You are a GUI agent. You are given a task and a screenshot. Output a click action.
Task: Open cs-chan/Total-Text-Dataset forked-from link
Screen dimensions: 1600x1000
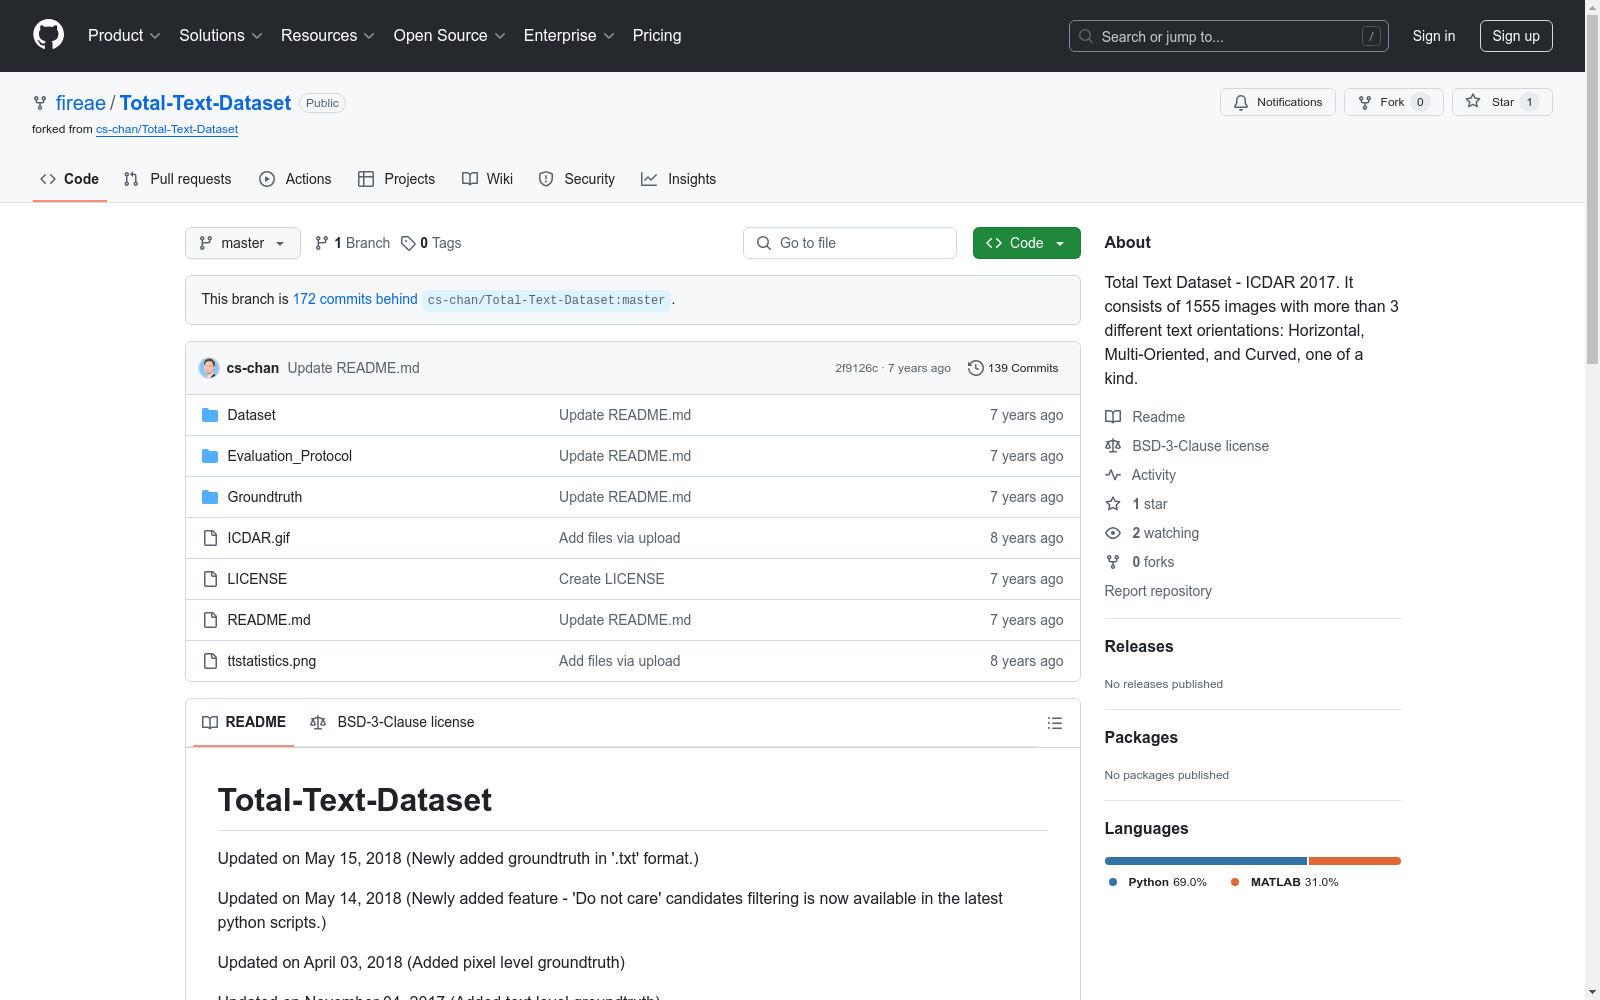click(167, 129)
